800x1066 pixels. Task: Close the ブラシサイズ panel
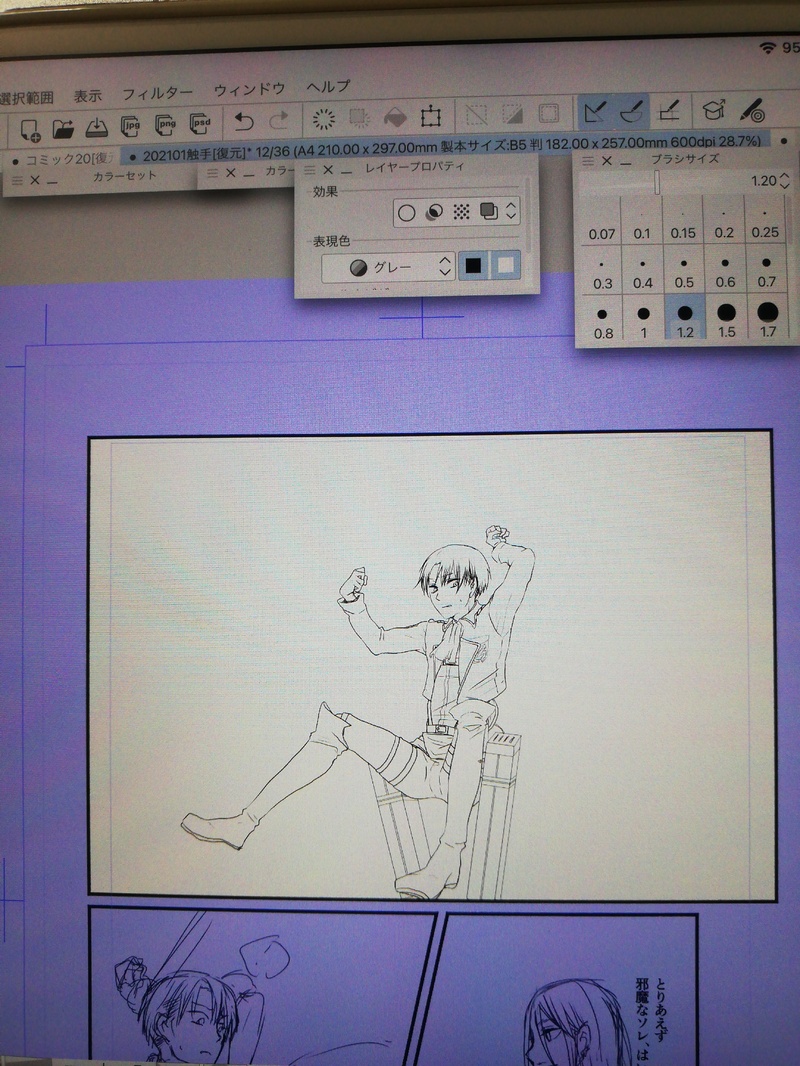tap(607, 161)
